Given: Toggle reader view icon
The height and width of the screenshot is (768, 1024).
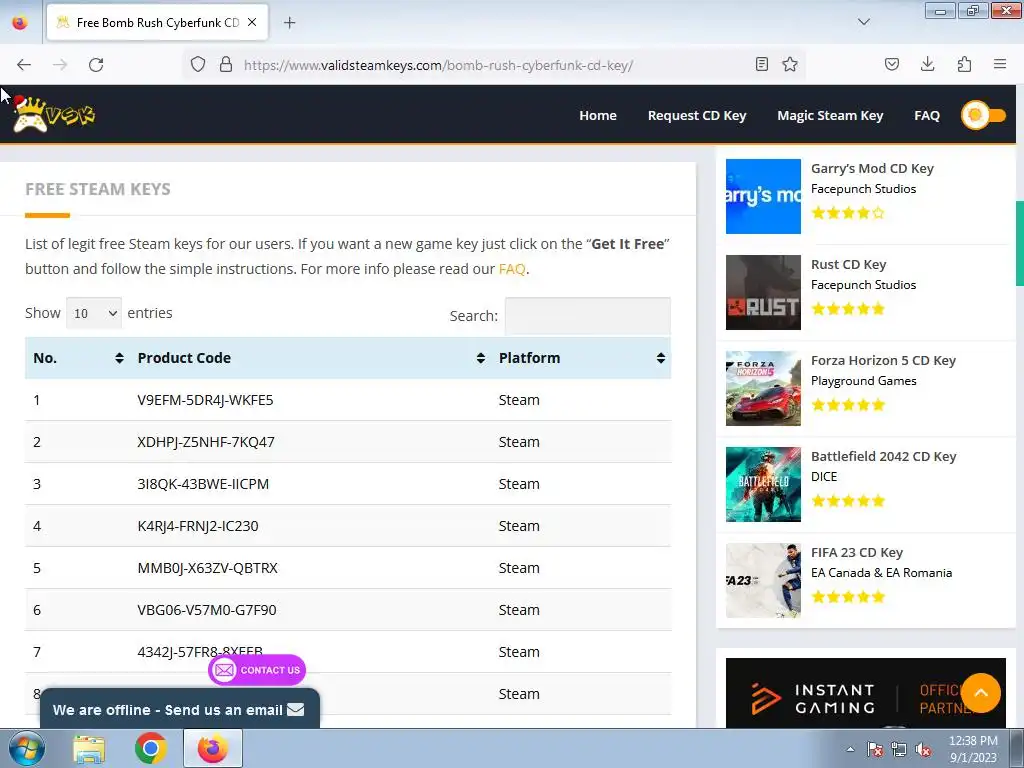Looking at the screenshot, I should (761, 65).
